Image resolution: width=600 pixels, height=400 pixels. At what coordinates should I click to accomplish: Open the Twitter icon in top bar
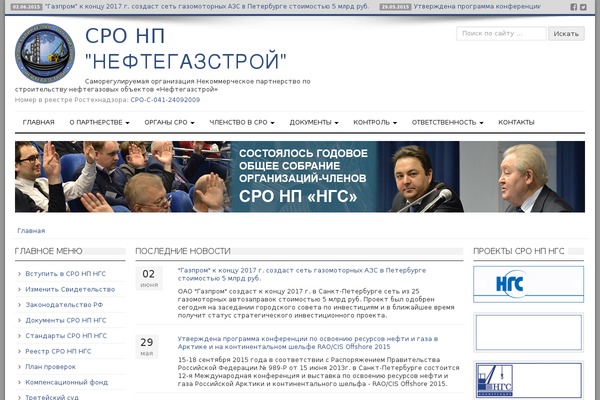pos(583,7)
